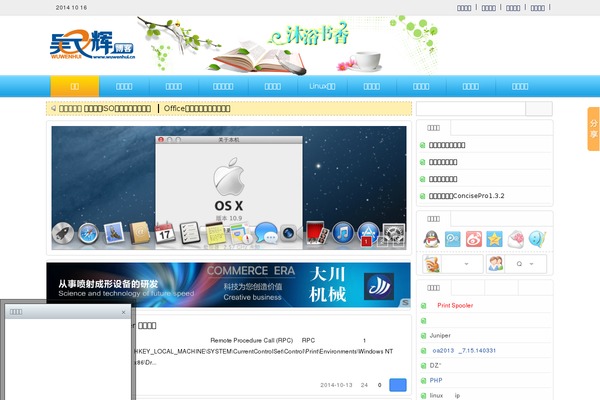This screenshot has height=400, width=600.
Task: Click the yellow star Qzone icon
Action: coord(494,239)
